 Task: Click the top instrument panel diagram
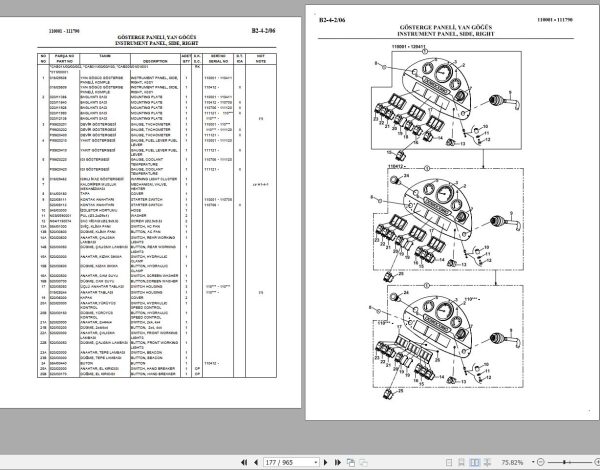click(x=446, y=101)
